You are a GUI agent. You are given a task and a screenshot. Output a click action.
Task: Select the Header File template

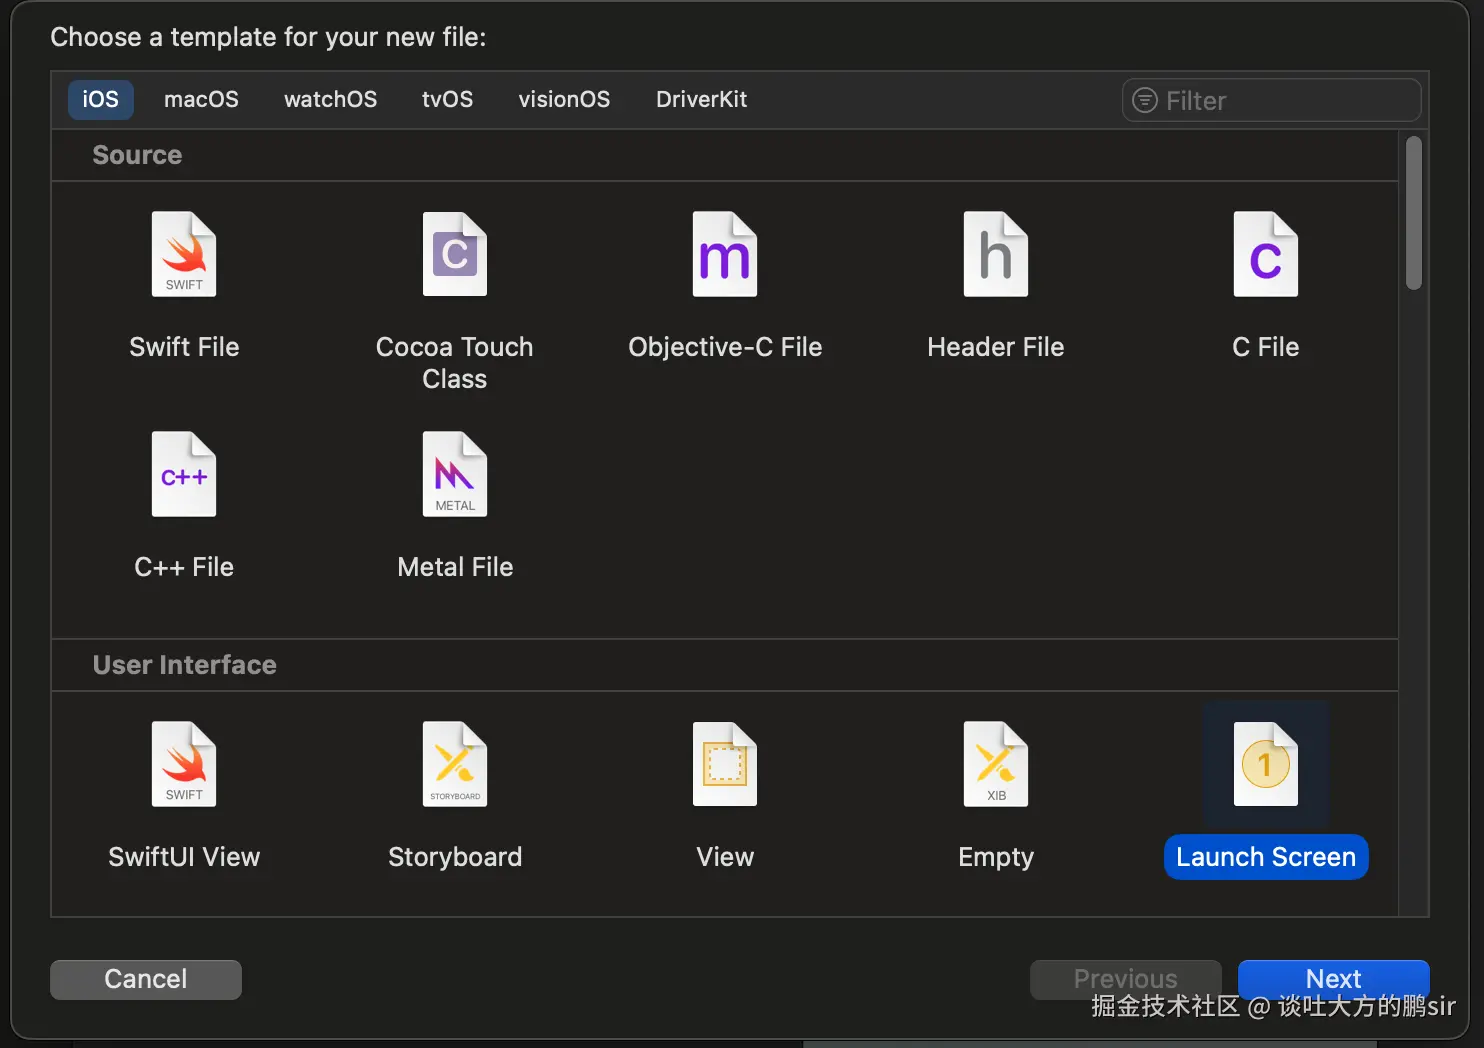click(x=995, y=254)
